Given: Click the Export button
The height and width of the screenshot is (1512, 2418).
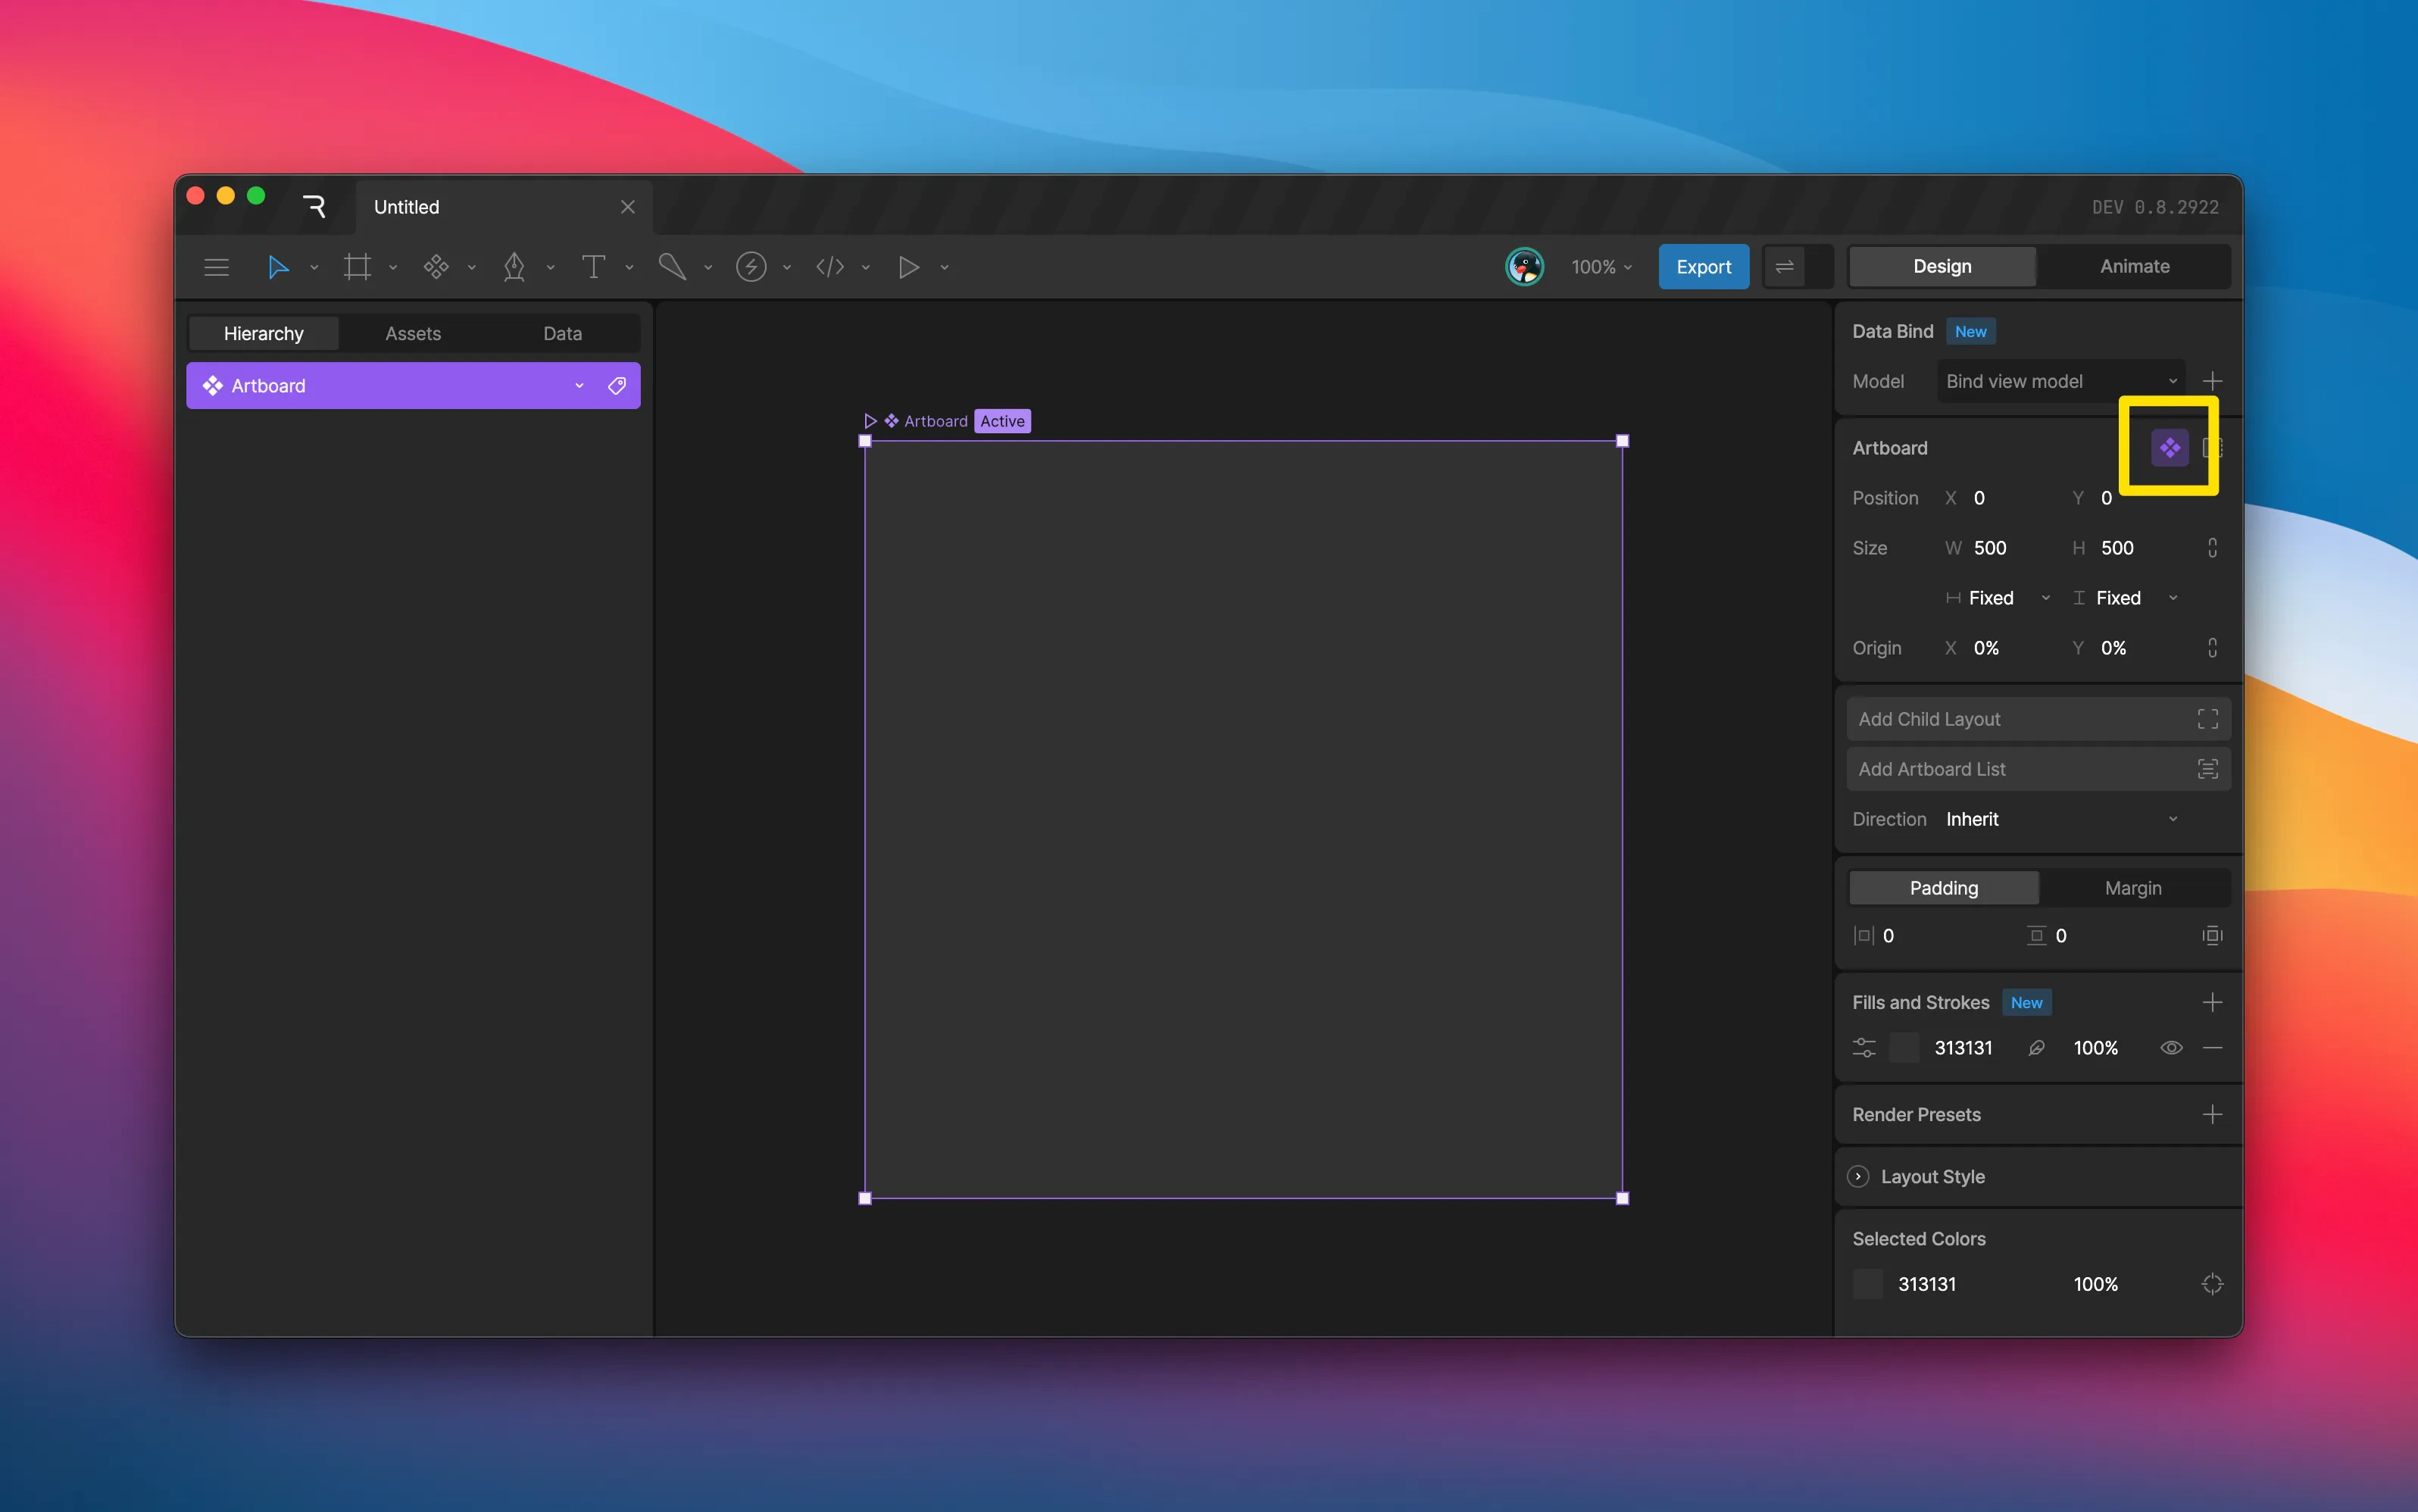Looking at the screenshot, I should pos(1703,267).
